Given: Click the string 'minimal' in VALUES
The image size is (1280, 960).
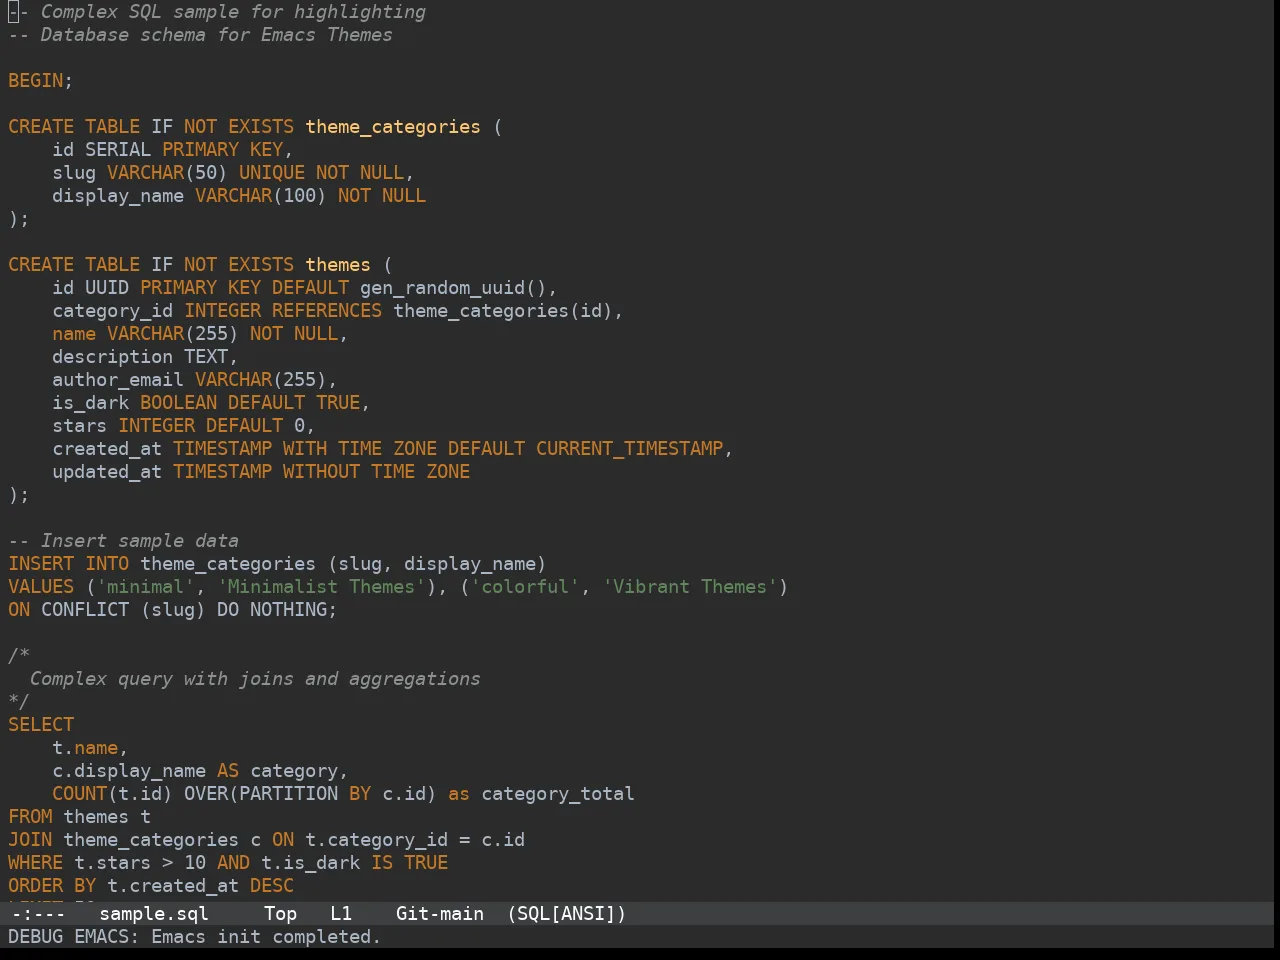Looking at the screenshot, I should tap(146, 587).
